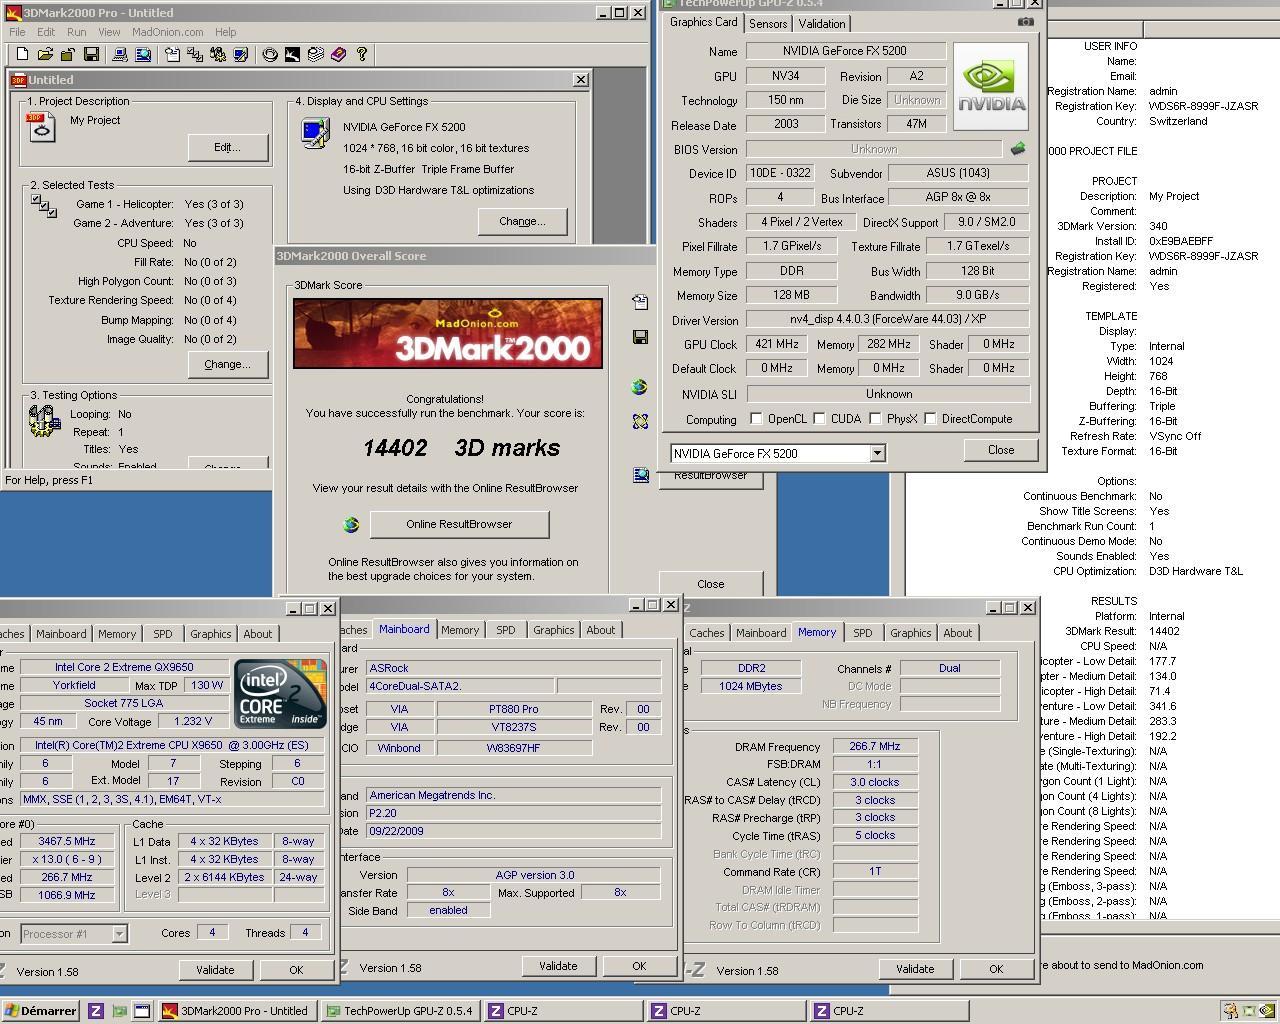1280x1024 pixels.
Task: Click the Open project folder icon
Action: coord(45,54)
